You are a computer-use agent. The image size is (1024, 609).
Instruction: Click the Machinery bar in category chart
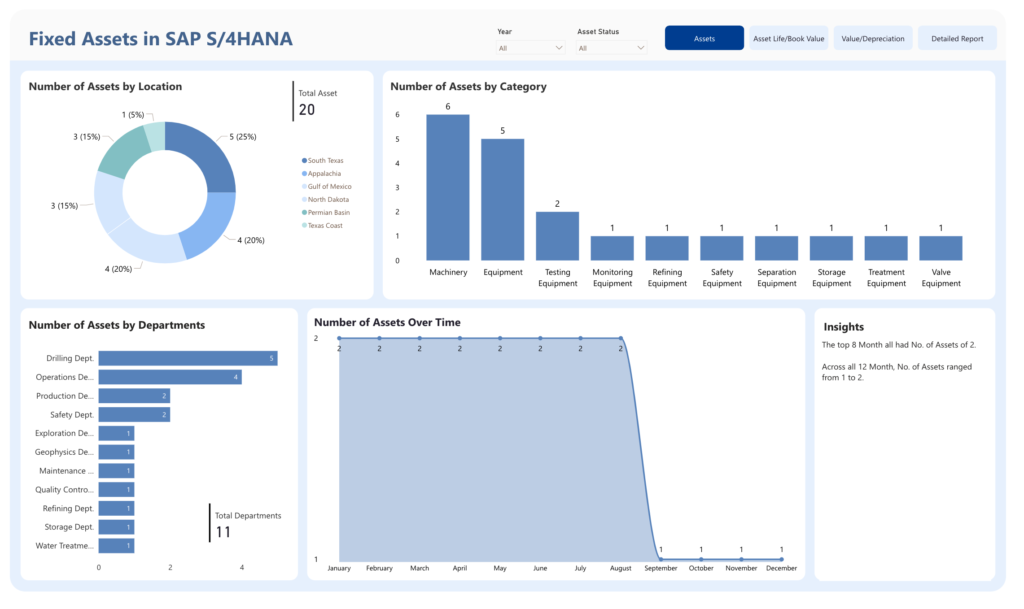(x=448, y=187)
